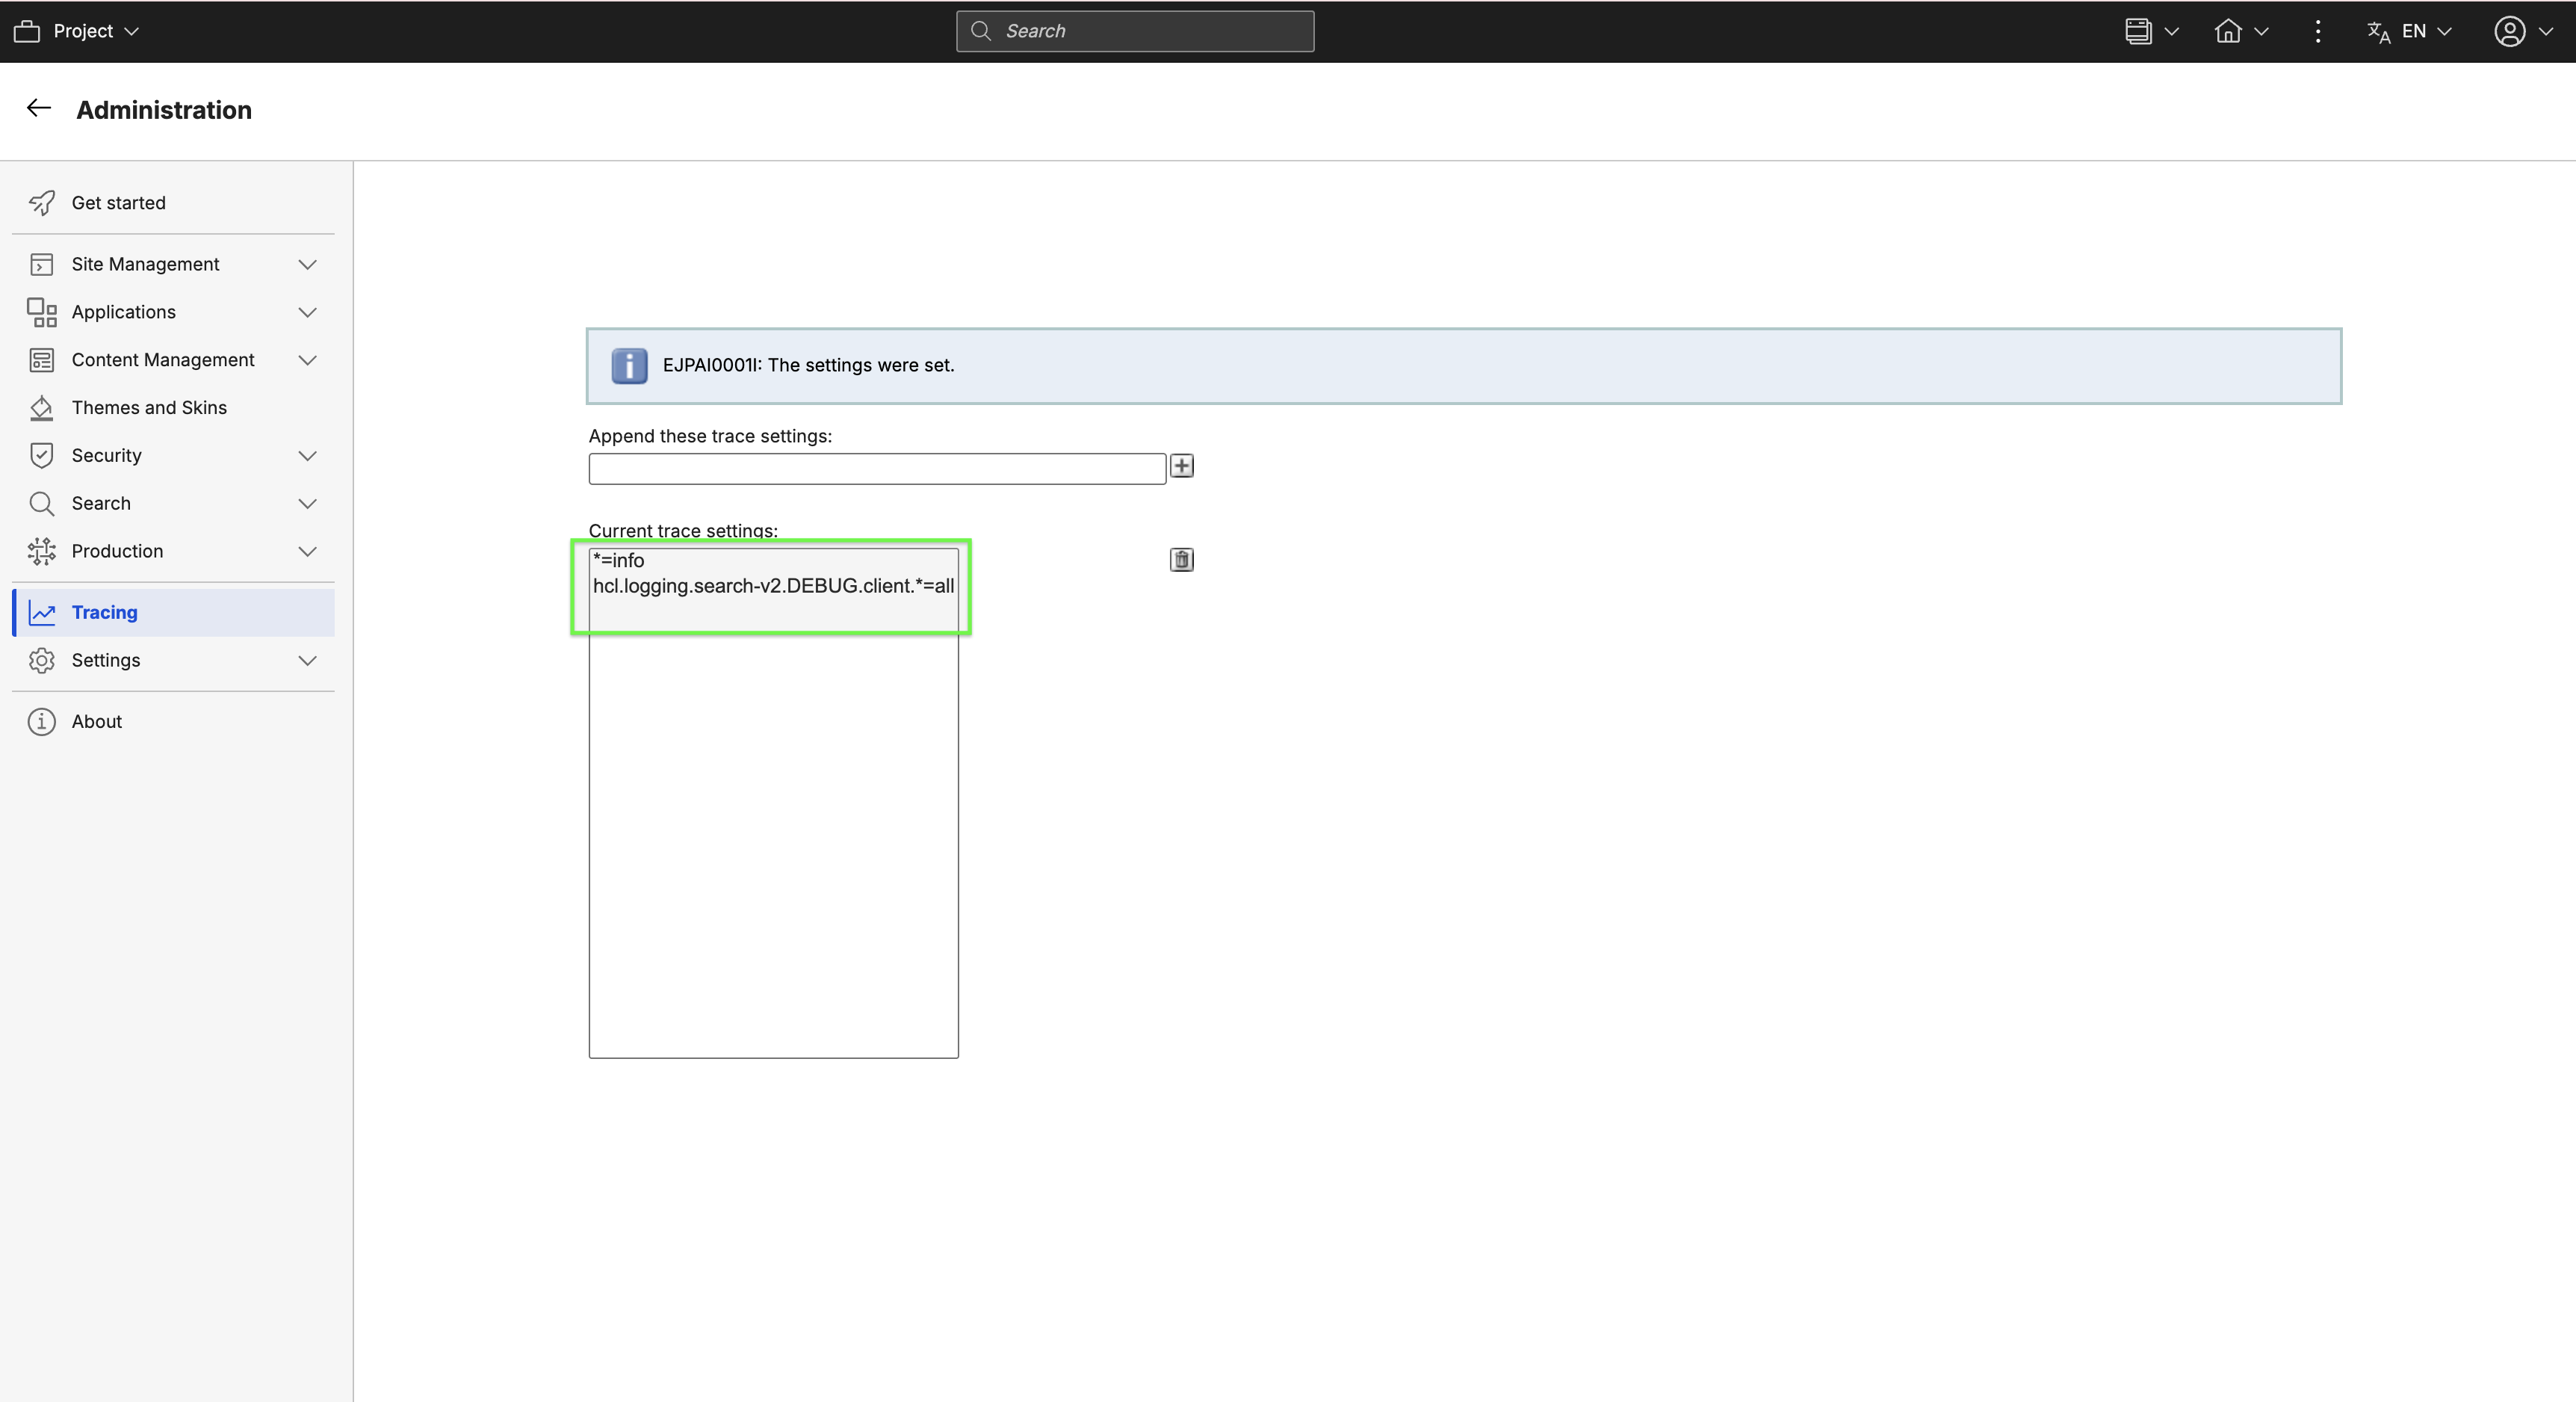Select Tracing in the sidebar

pos(105,613)
